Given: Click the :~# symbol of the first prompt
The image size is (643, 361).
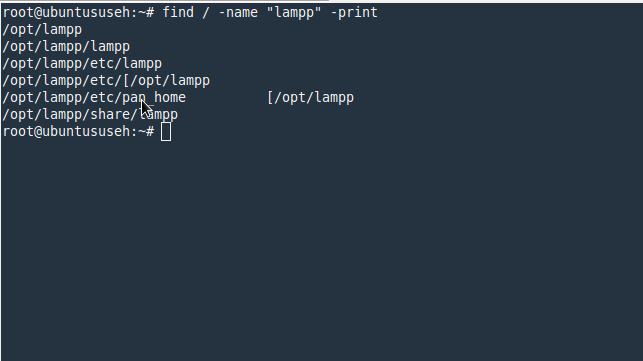Looking at the screenshot, I should pos(143,13).
